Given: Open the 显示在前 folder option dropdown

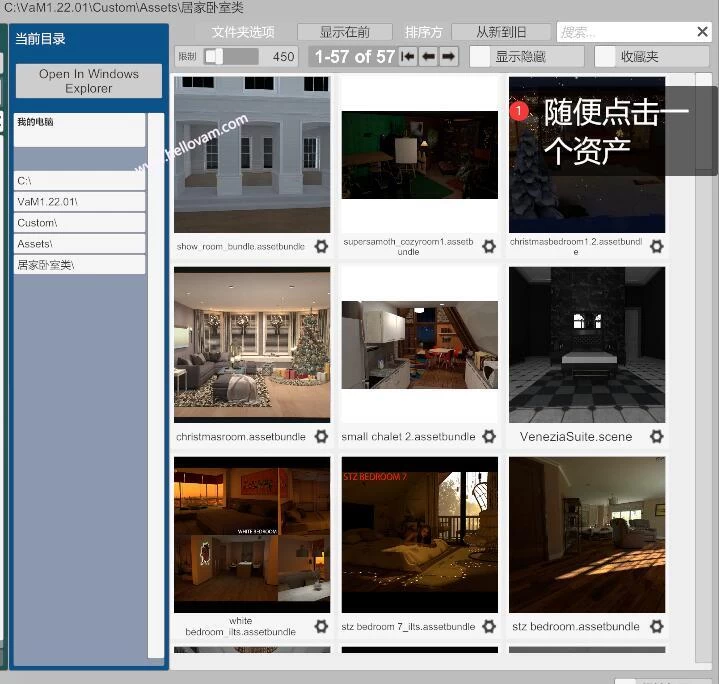Looking at the screenshot, I should (344, 32).
